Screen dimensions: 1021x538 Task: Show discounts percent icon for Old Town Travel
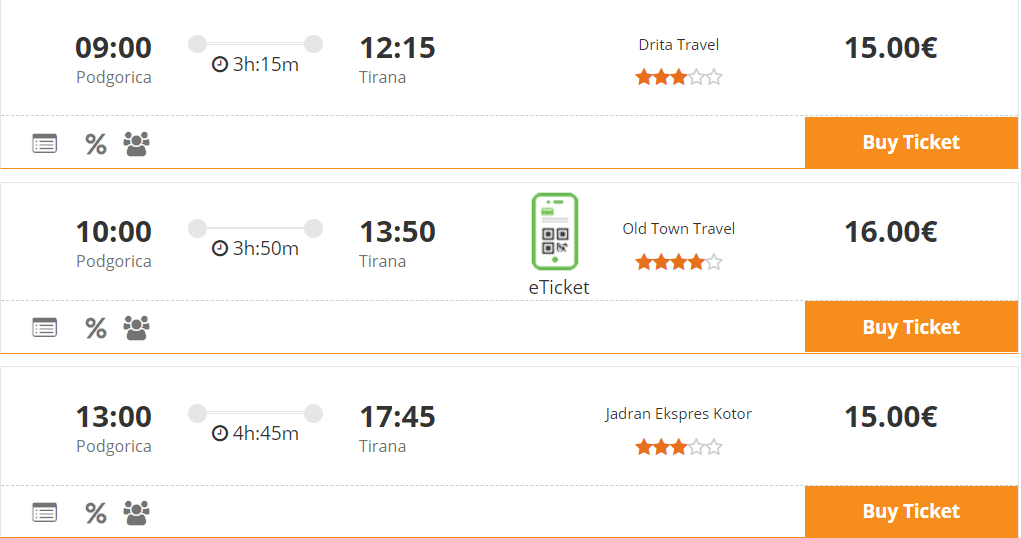95,328
